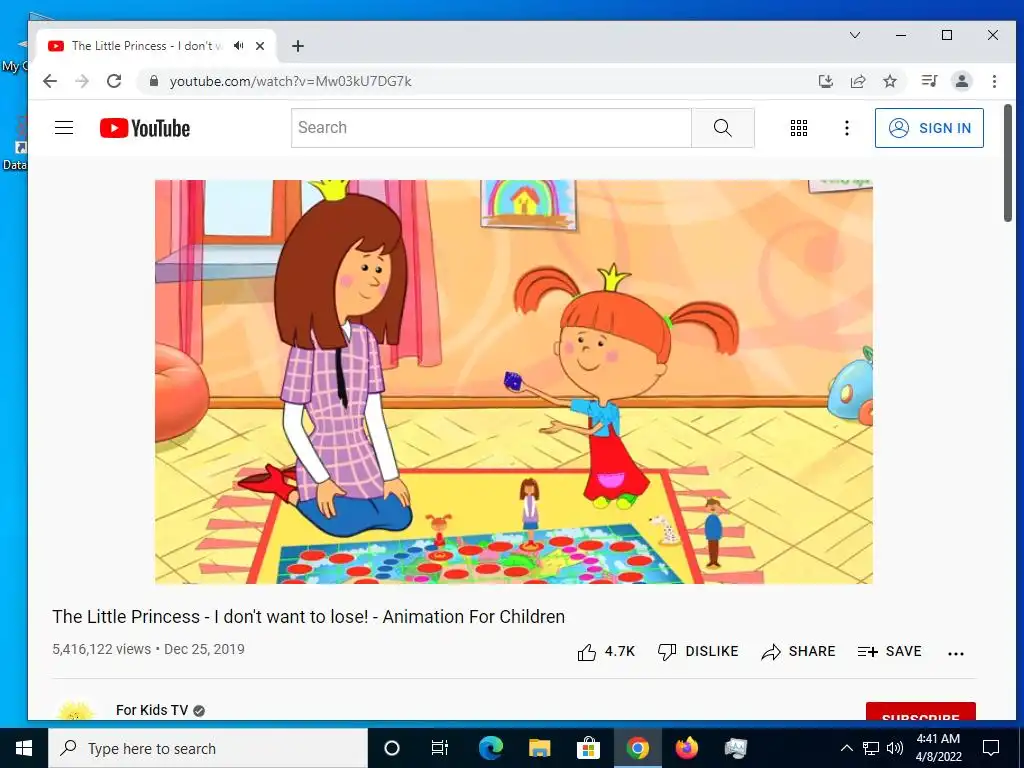
Task: Open the YouTube apps grid
Action: [x=799, y=128]
